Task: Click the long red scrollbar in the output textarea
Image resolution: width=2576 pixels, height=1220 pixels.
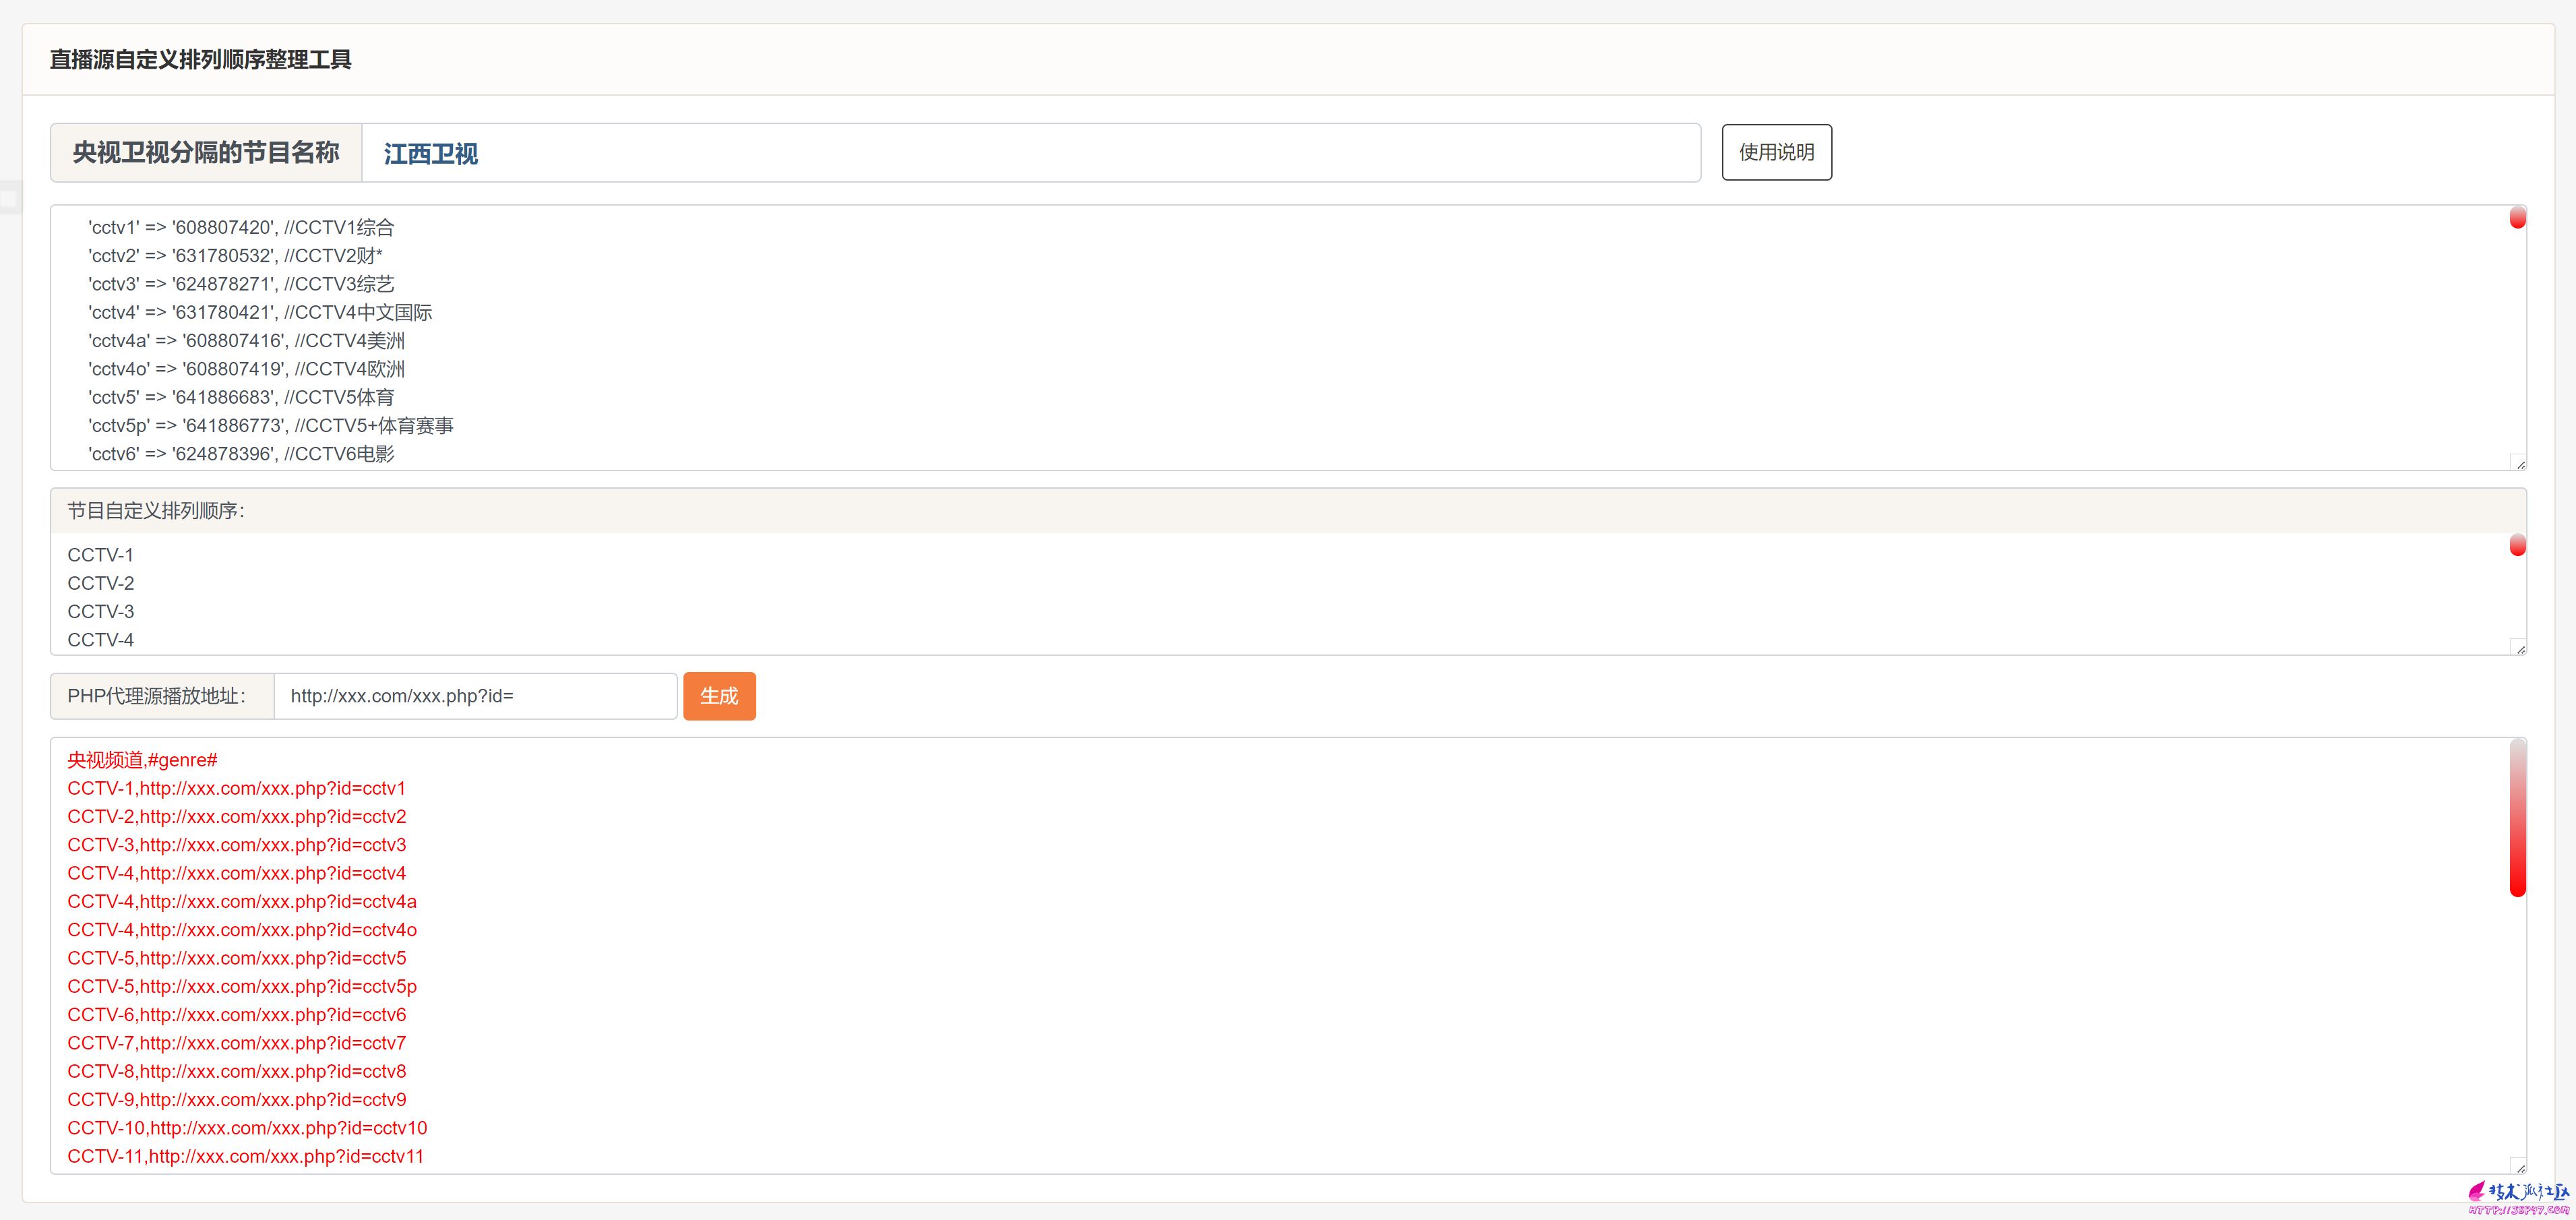Action: pos(2517,818)
